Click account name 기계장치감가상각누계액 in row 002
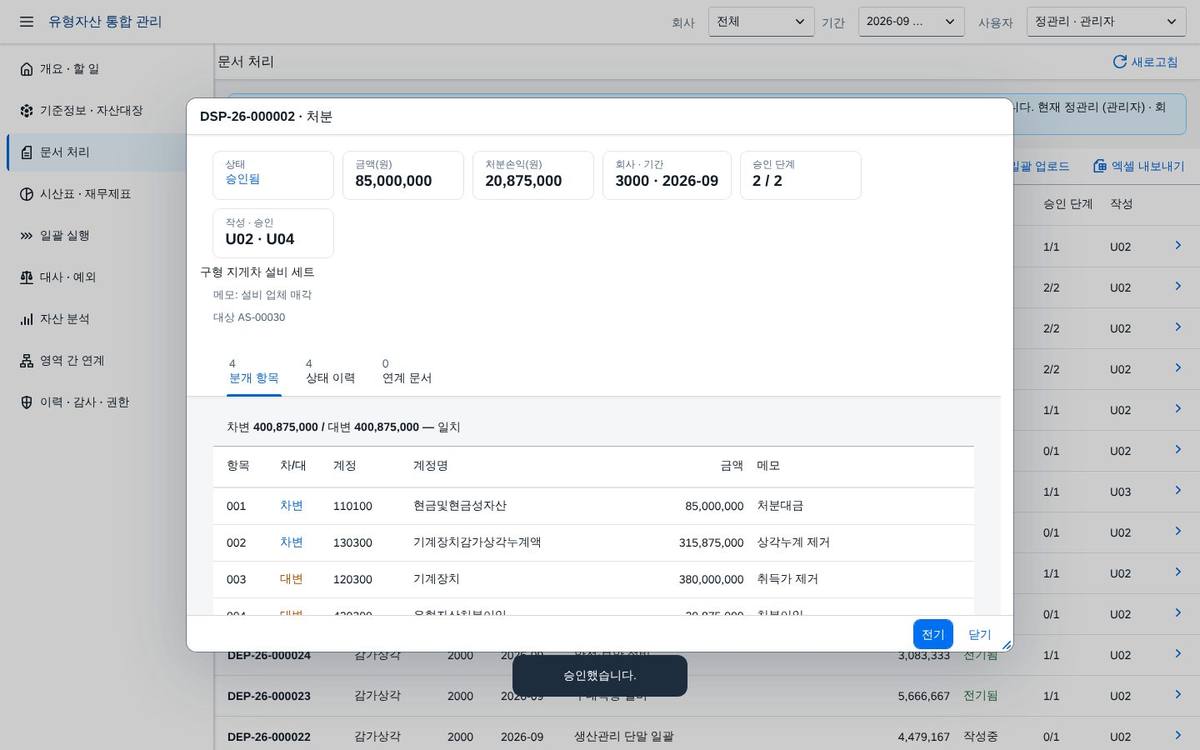Image resolution: width=1200 pixels, height=750 pixels. (x=477, y=542)
